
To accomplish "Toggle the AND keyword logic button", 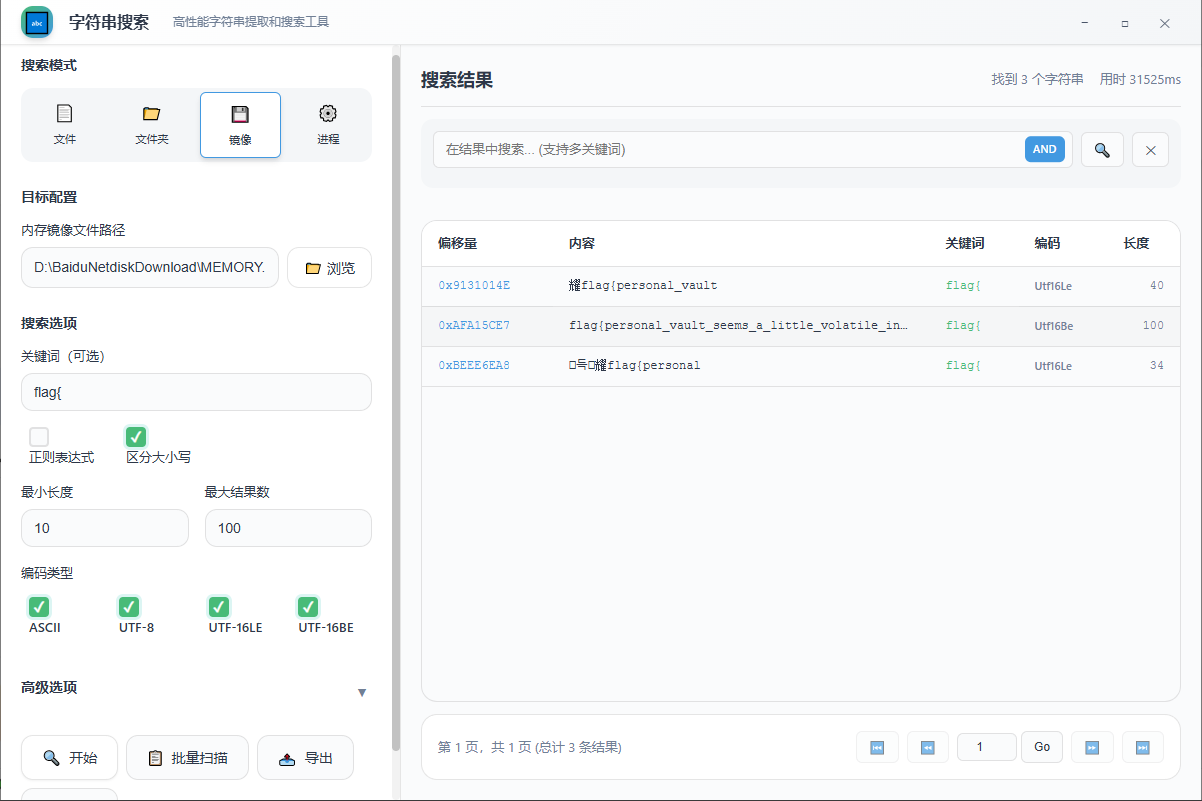I will (x=1044, y=150).
